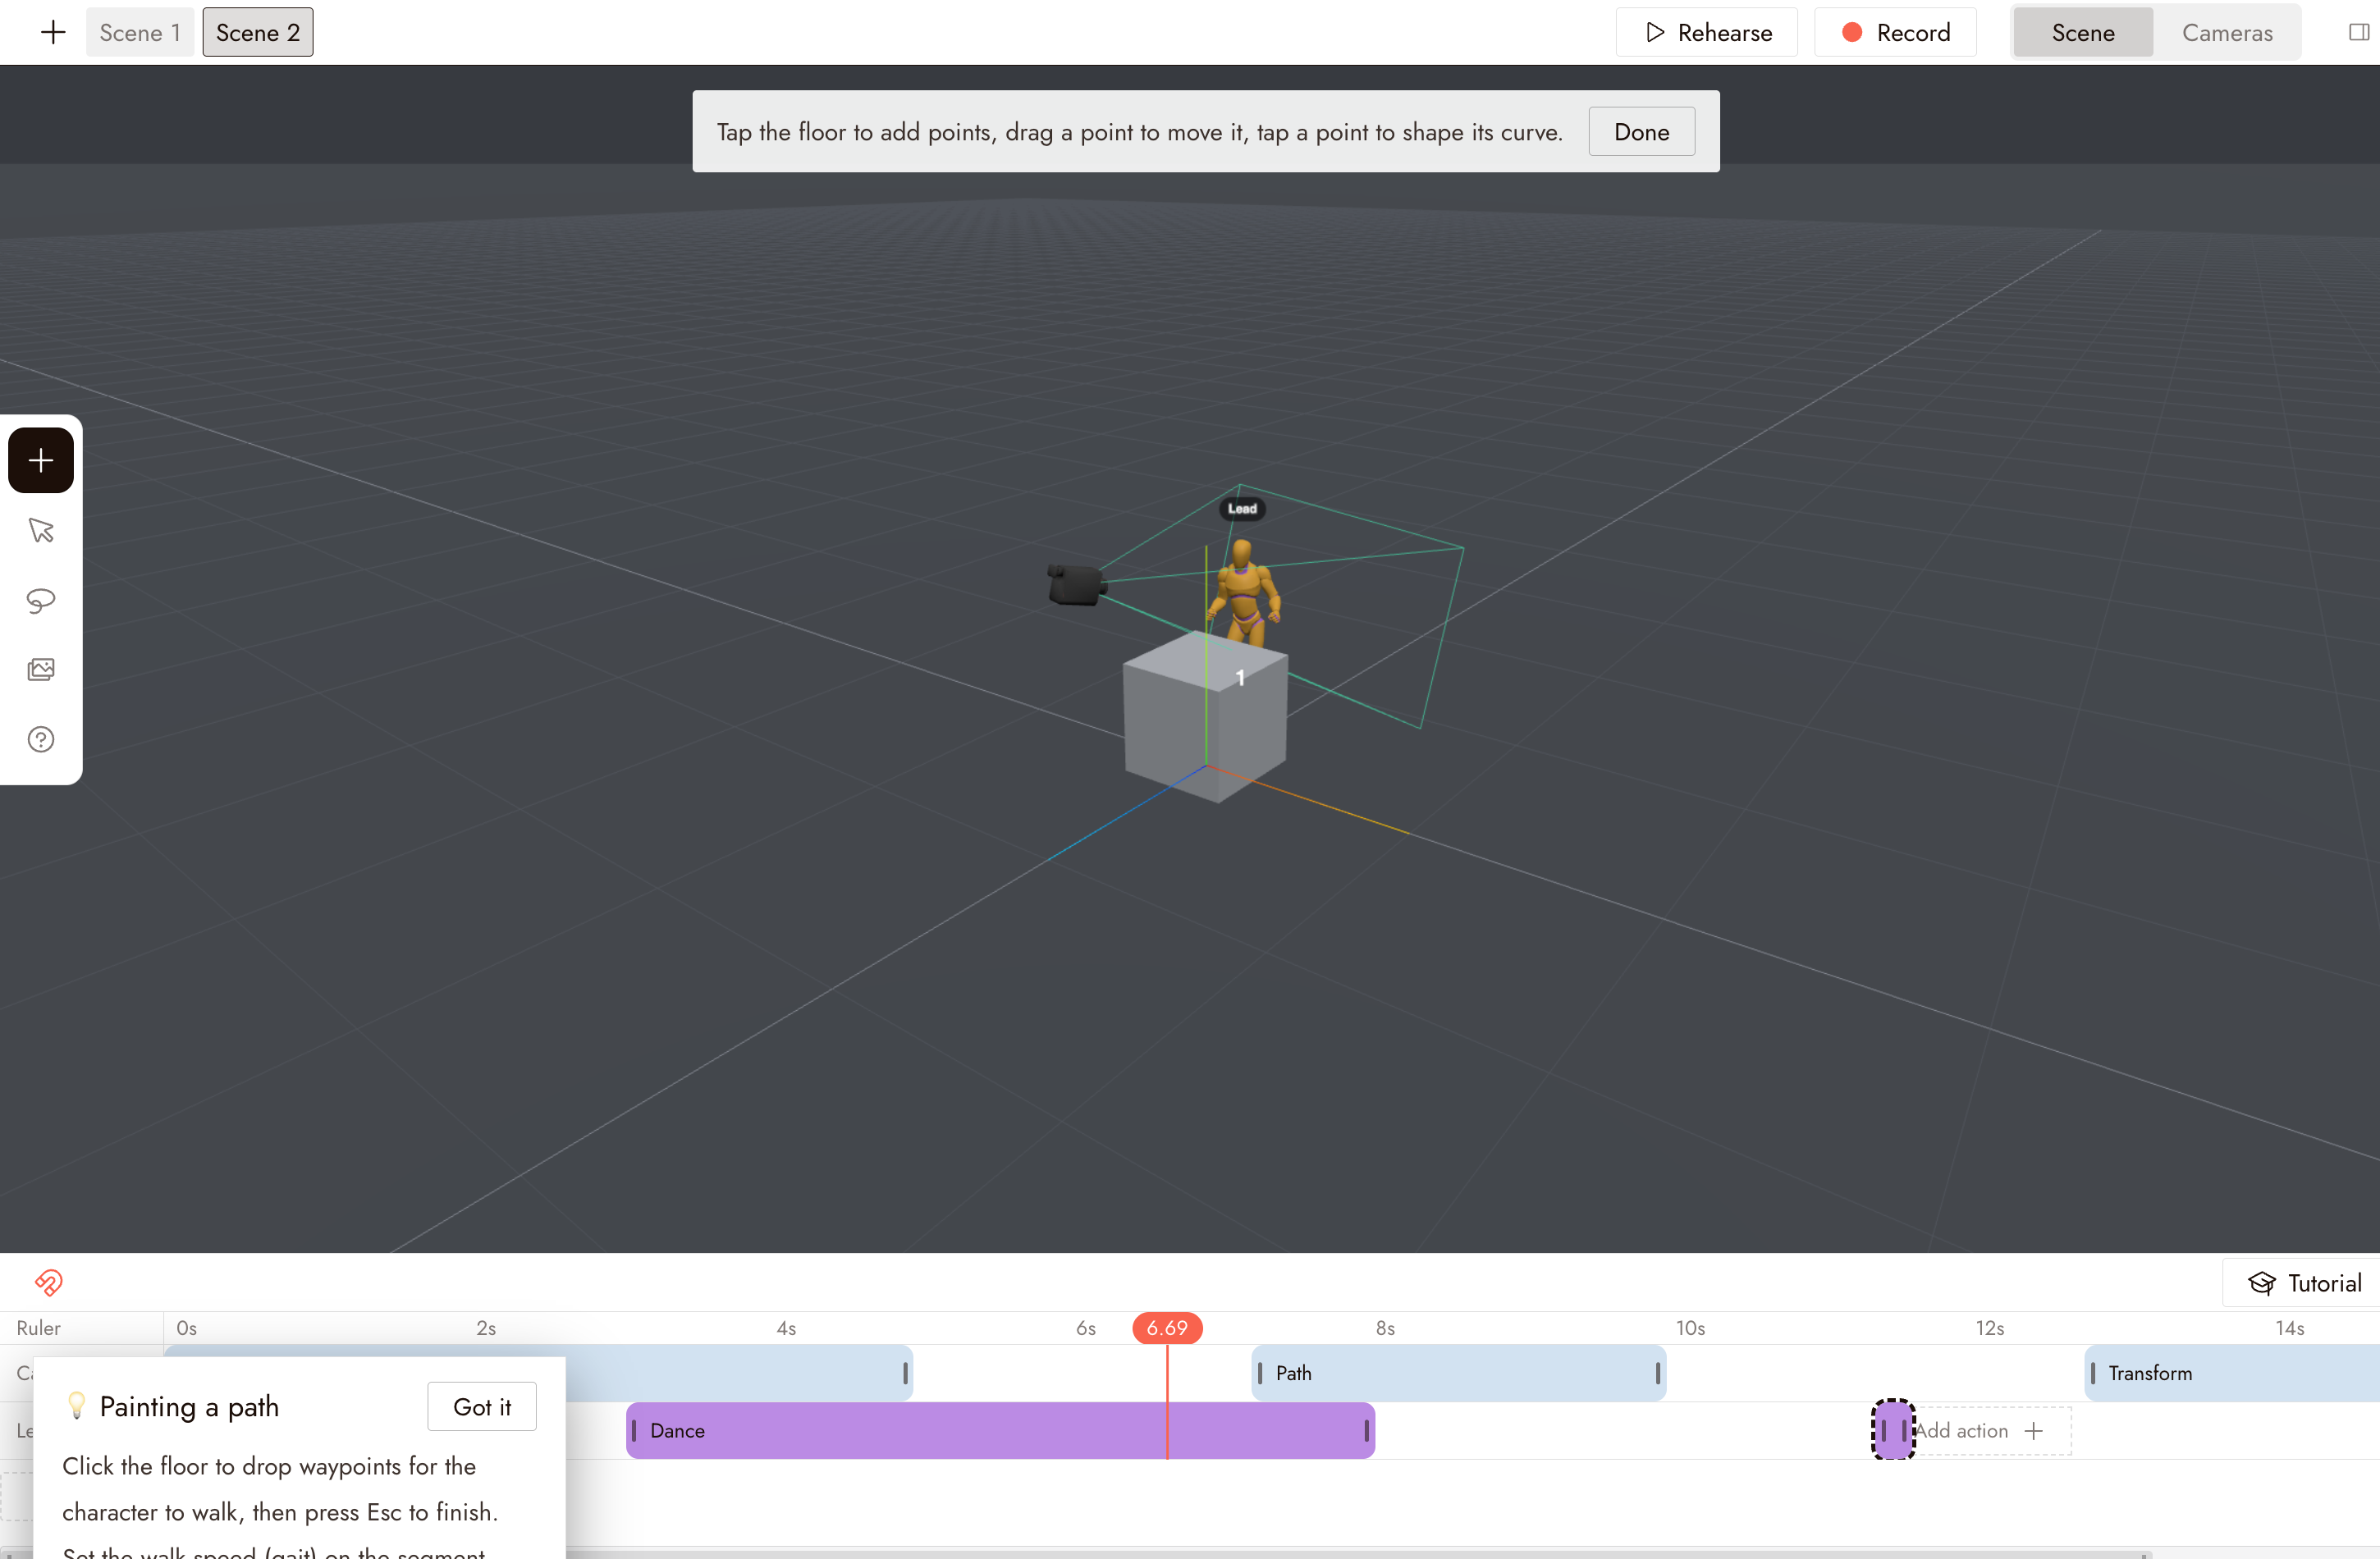Switch to Scene 1 tab
This screenshot has width=2380, height=1559.
[140, 32]
